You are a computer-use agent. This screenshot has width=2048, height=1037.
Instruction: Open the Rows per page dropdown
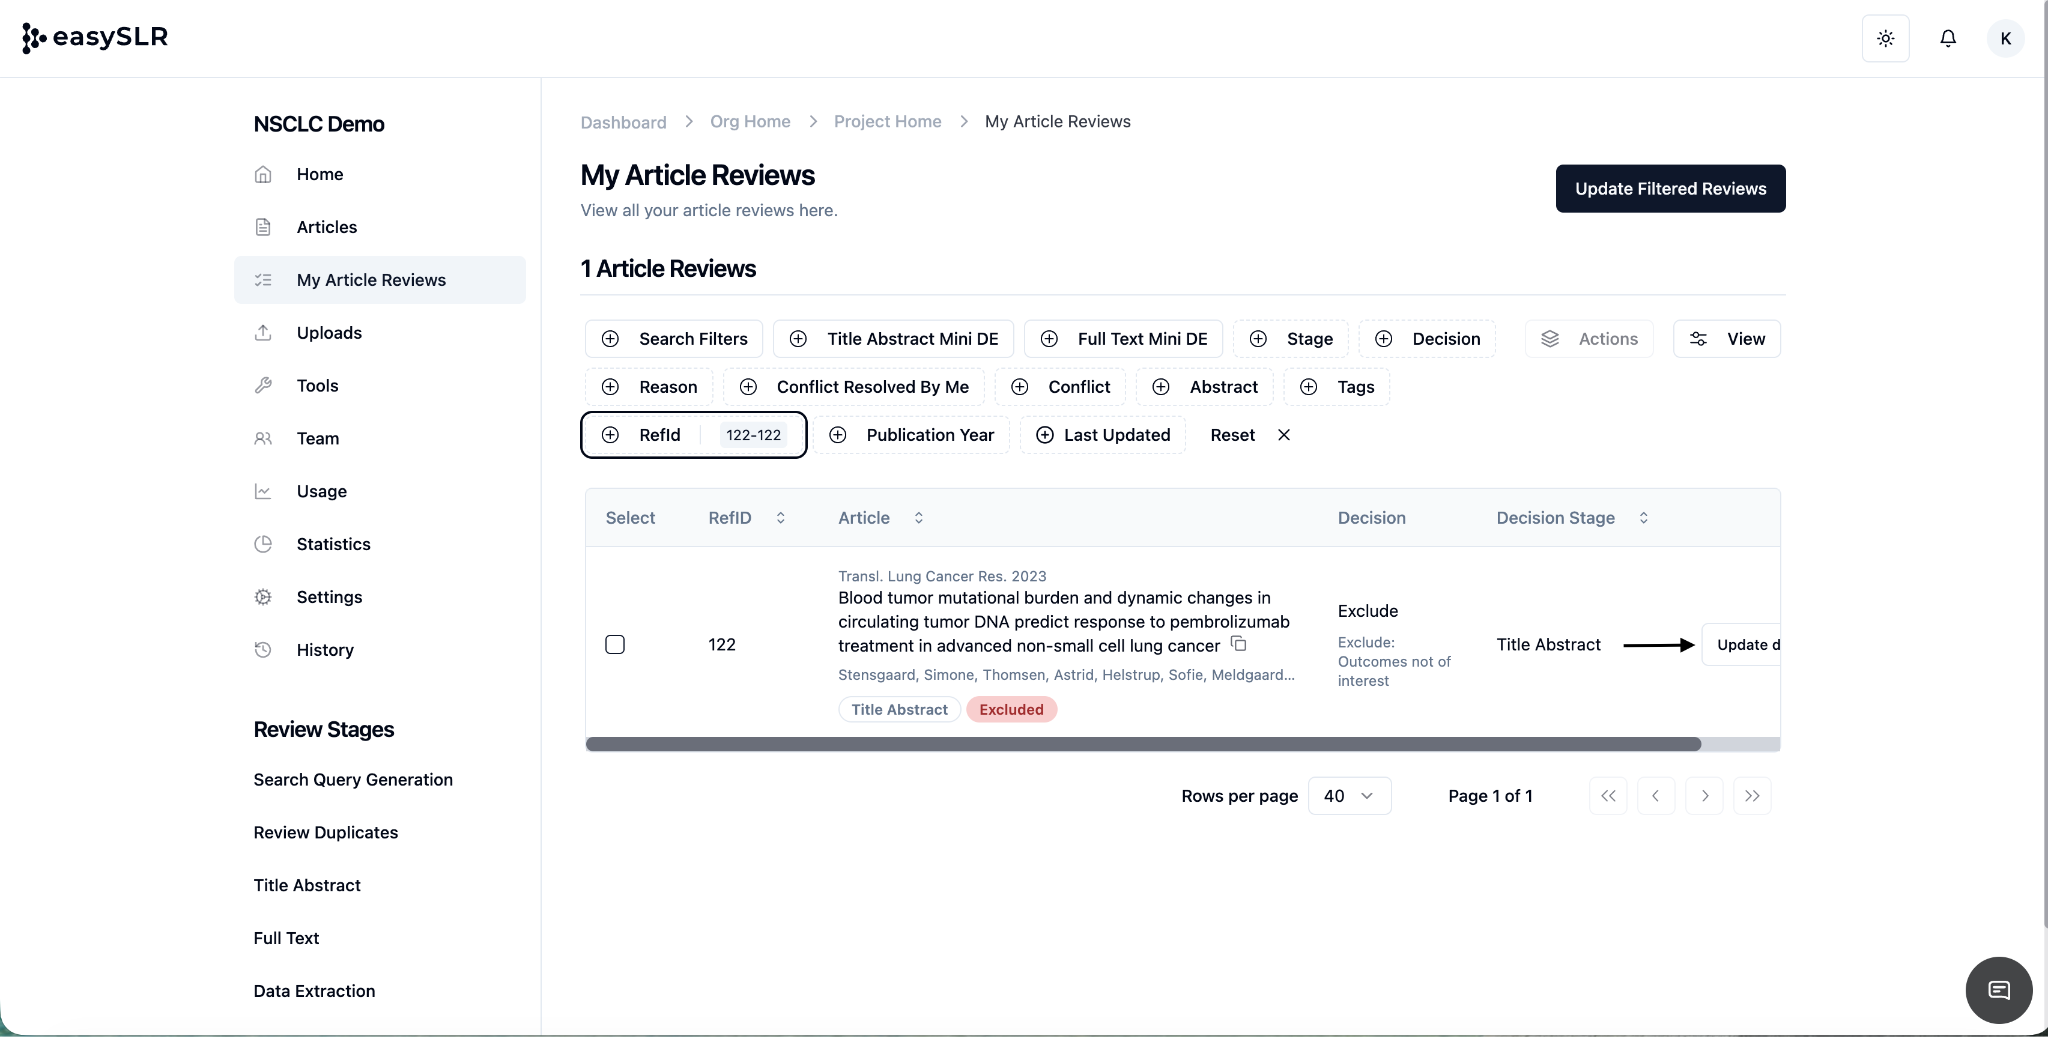pos(1348,796)
